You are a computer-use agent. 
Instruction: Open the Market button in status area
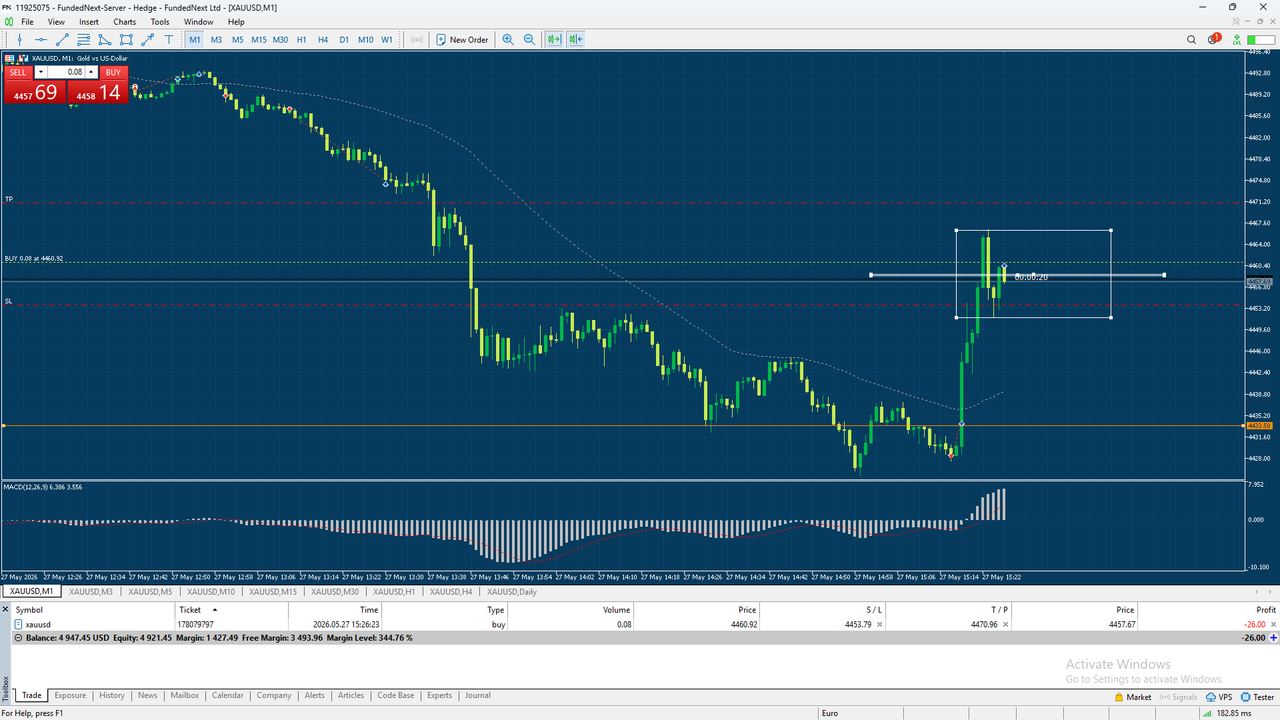tap(1132, 696)
